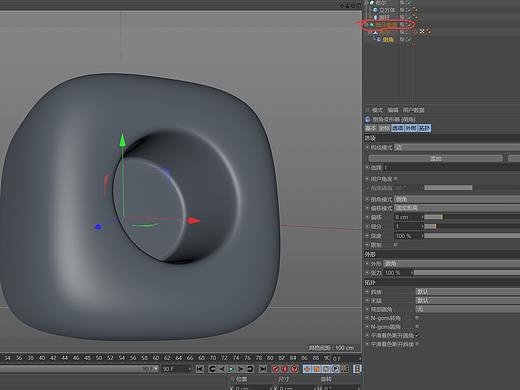Toggle position keyframe recording icon
Image resolution: width=520 pixels, height=390 pixels.
tap(307, 369)
